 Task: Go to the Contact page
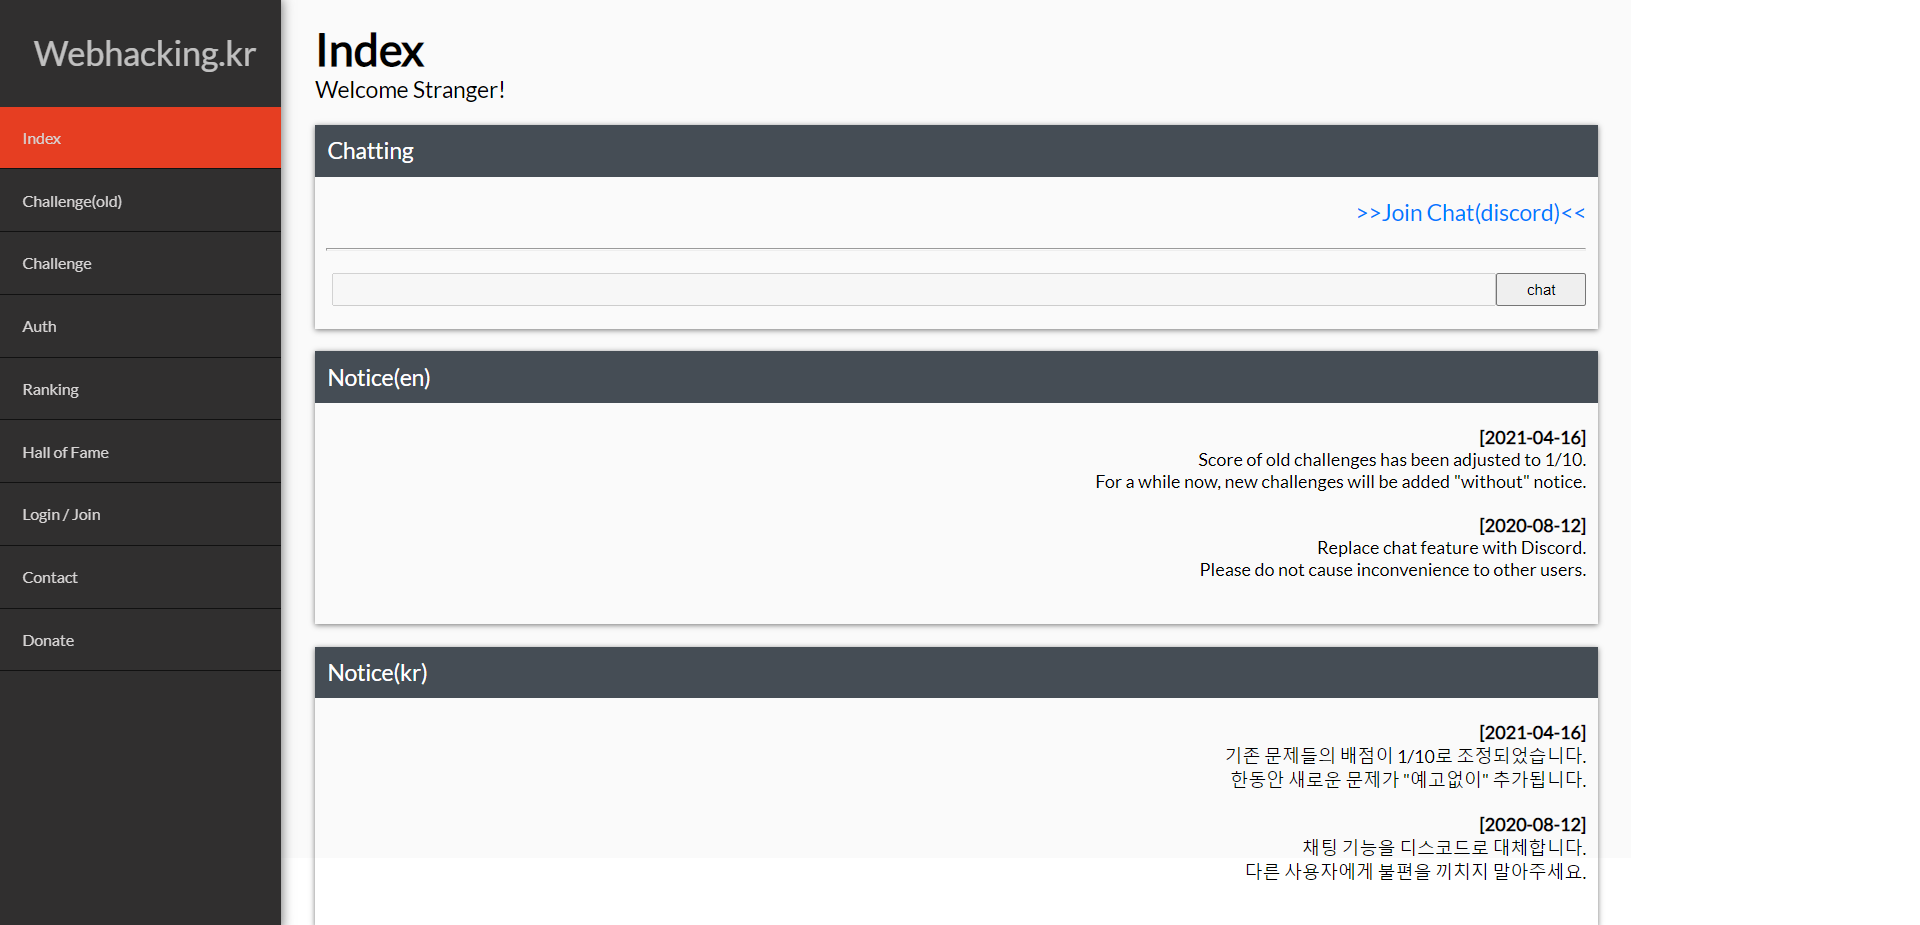140,577
